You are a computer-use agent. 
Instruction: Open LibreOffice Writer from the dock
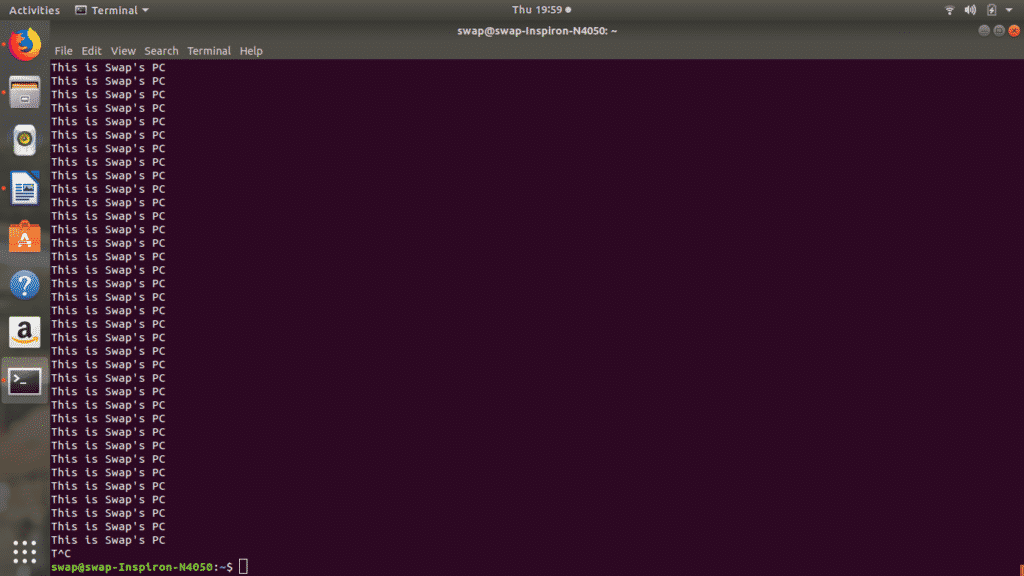(25, 188)
